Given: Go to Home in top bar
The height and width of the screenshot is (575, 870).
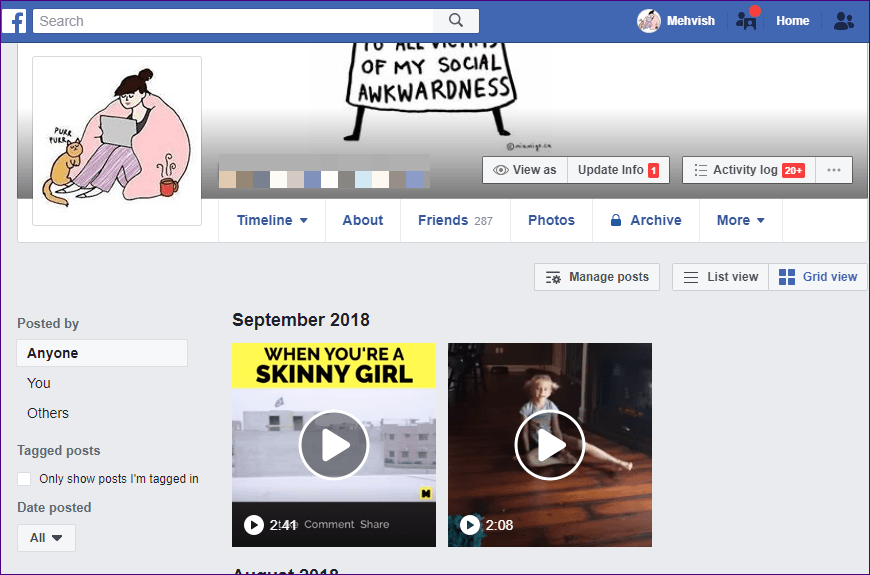Looking at the screenshot, I should 792,21.
